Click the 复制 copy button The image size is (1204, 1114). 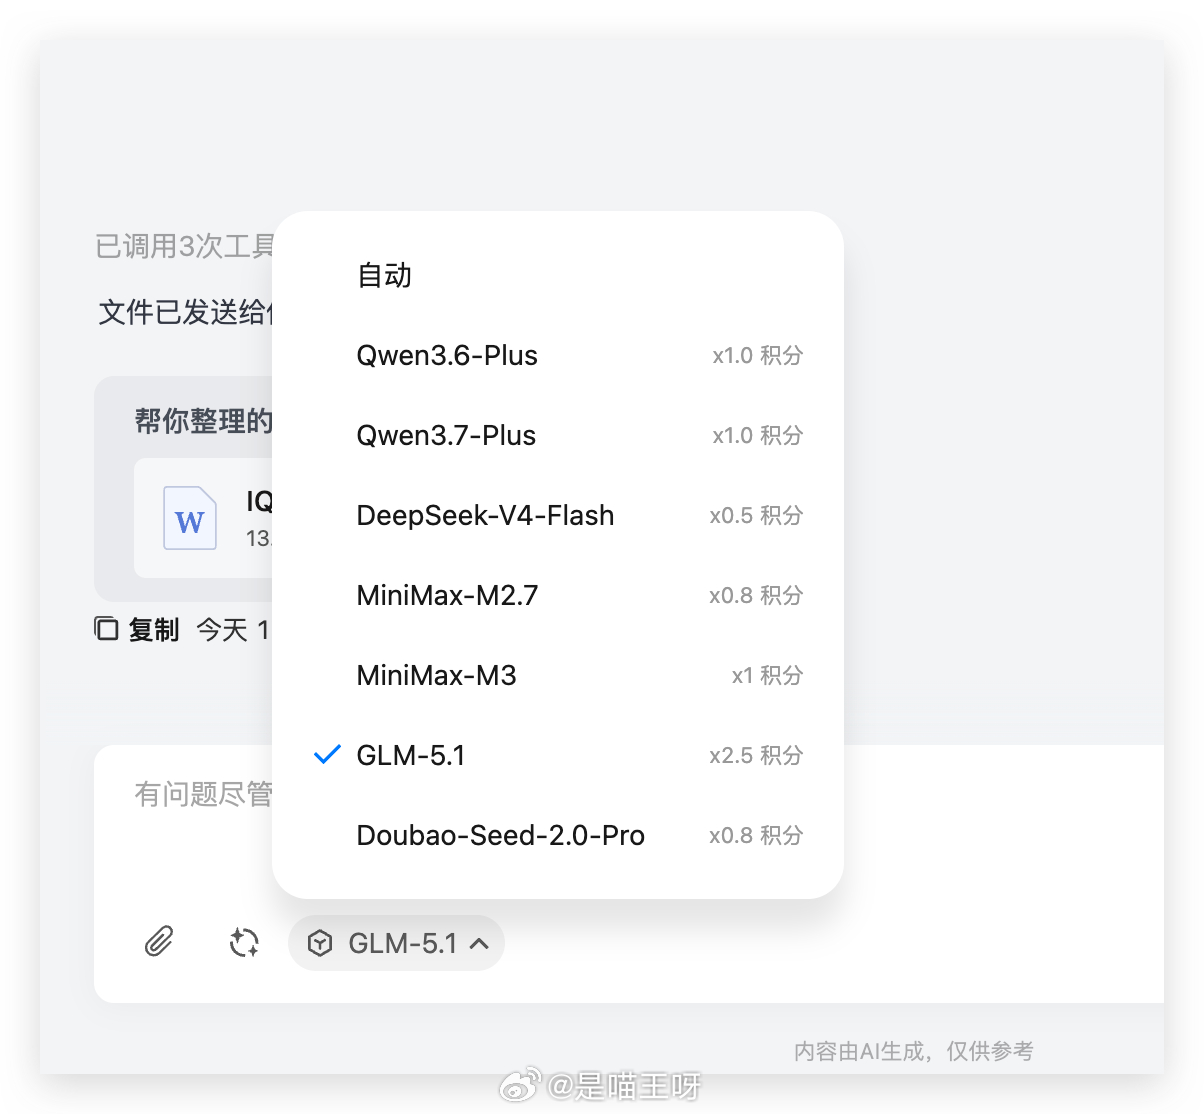click(137, 629)
